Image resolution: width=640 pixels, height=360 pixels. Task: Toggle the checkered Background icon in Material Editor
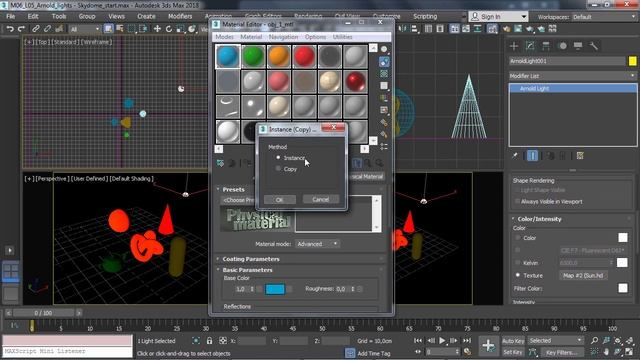click(x=384, y=74)
